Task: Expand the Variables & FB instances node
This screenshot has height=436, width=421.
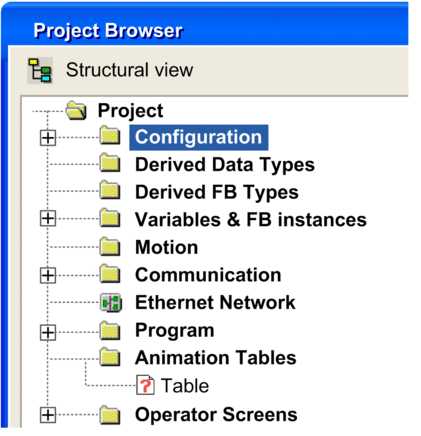Action: pos(48,219)
